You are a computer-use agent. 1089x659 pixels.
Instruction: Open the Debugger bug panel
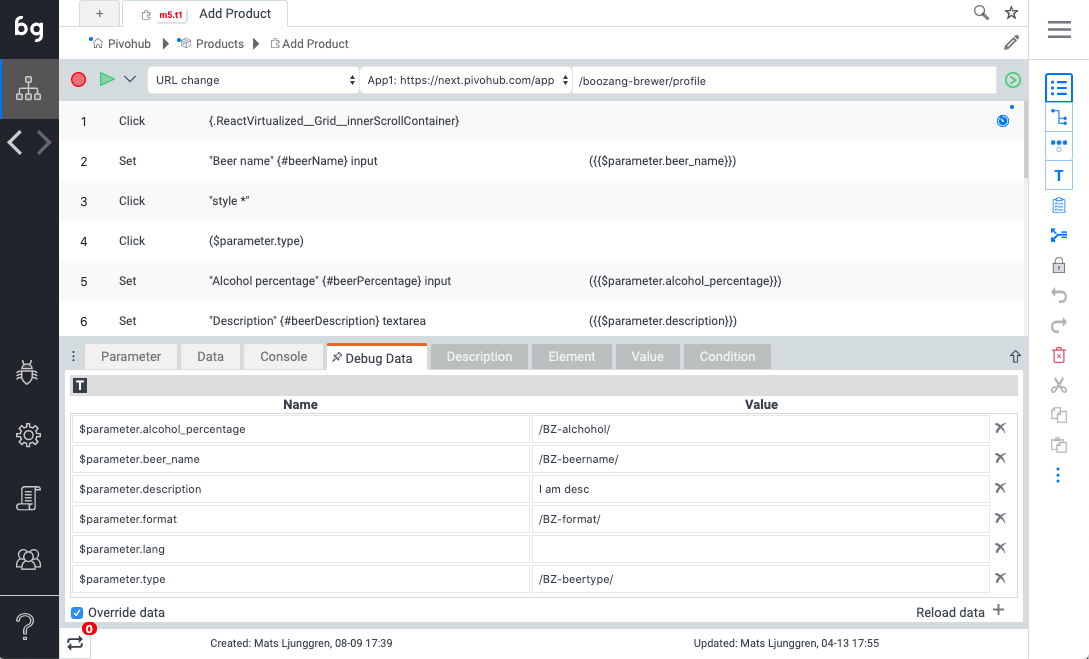click(29, 371)
